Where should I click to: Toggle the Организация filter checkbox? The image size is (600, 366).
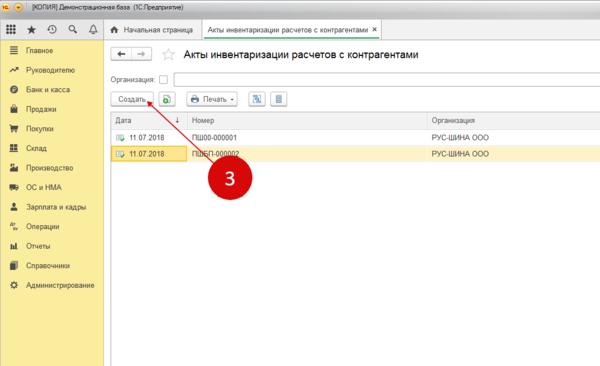point(163,80)
